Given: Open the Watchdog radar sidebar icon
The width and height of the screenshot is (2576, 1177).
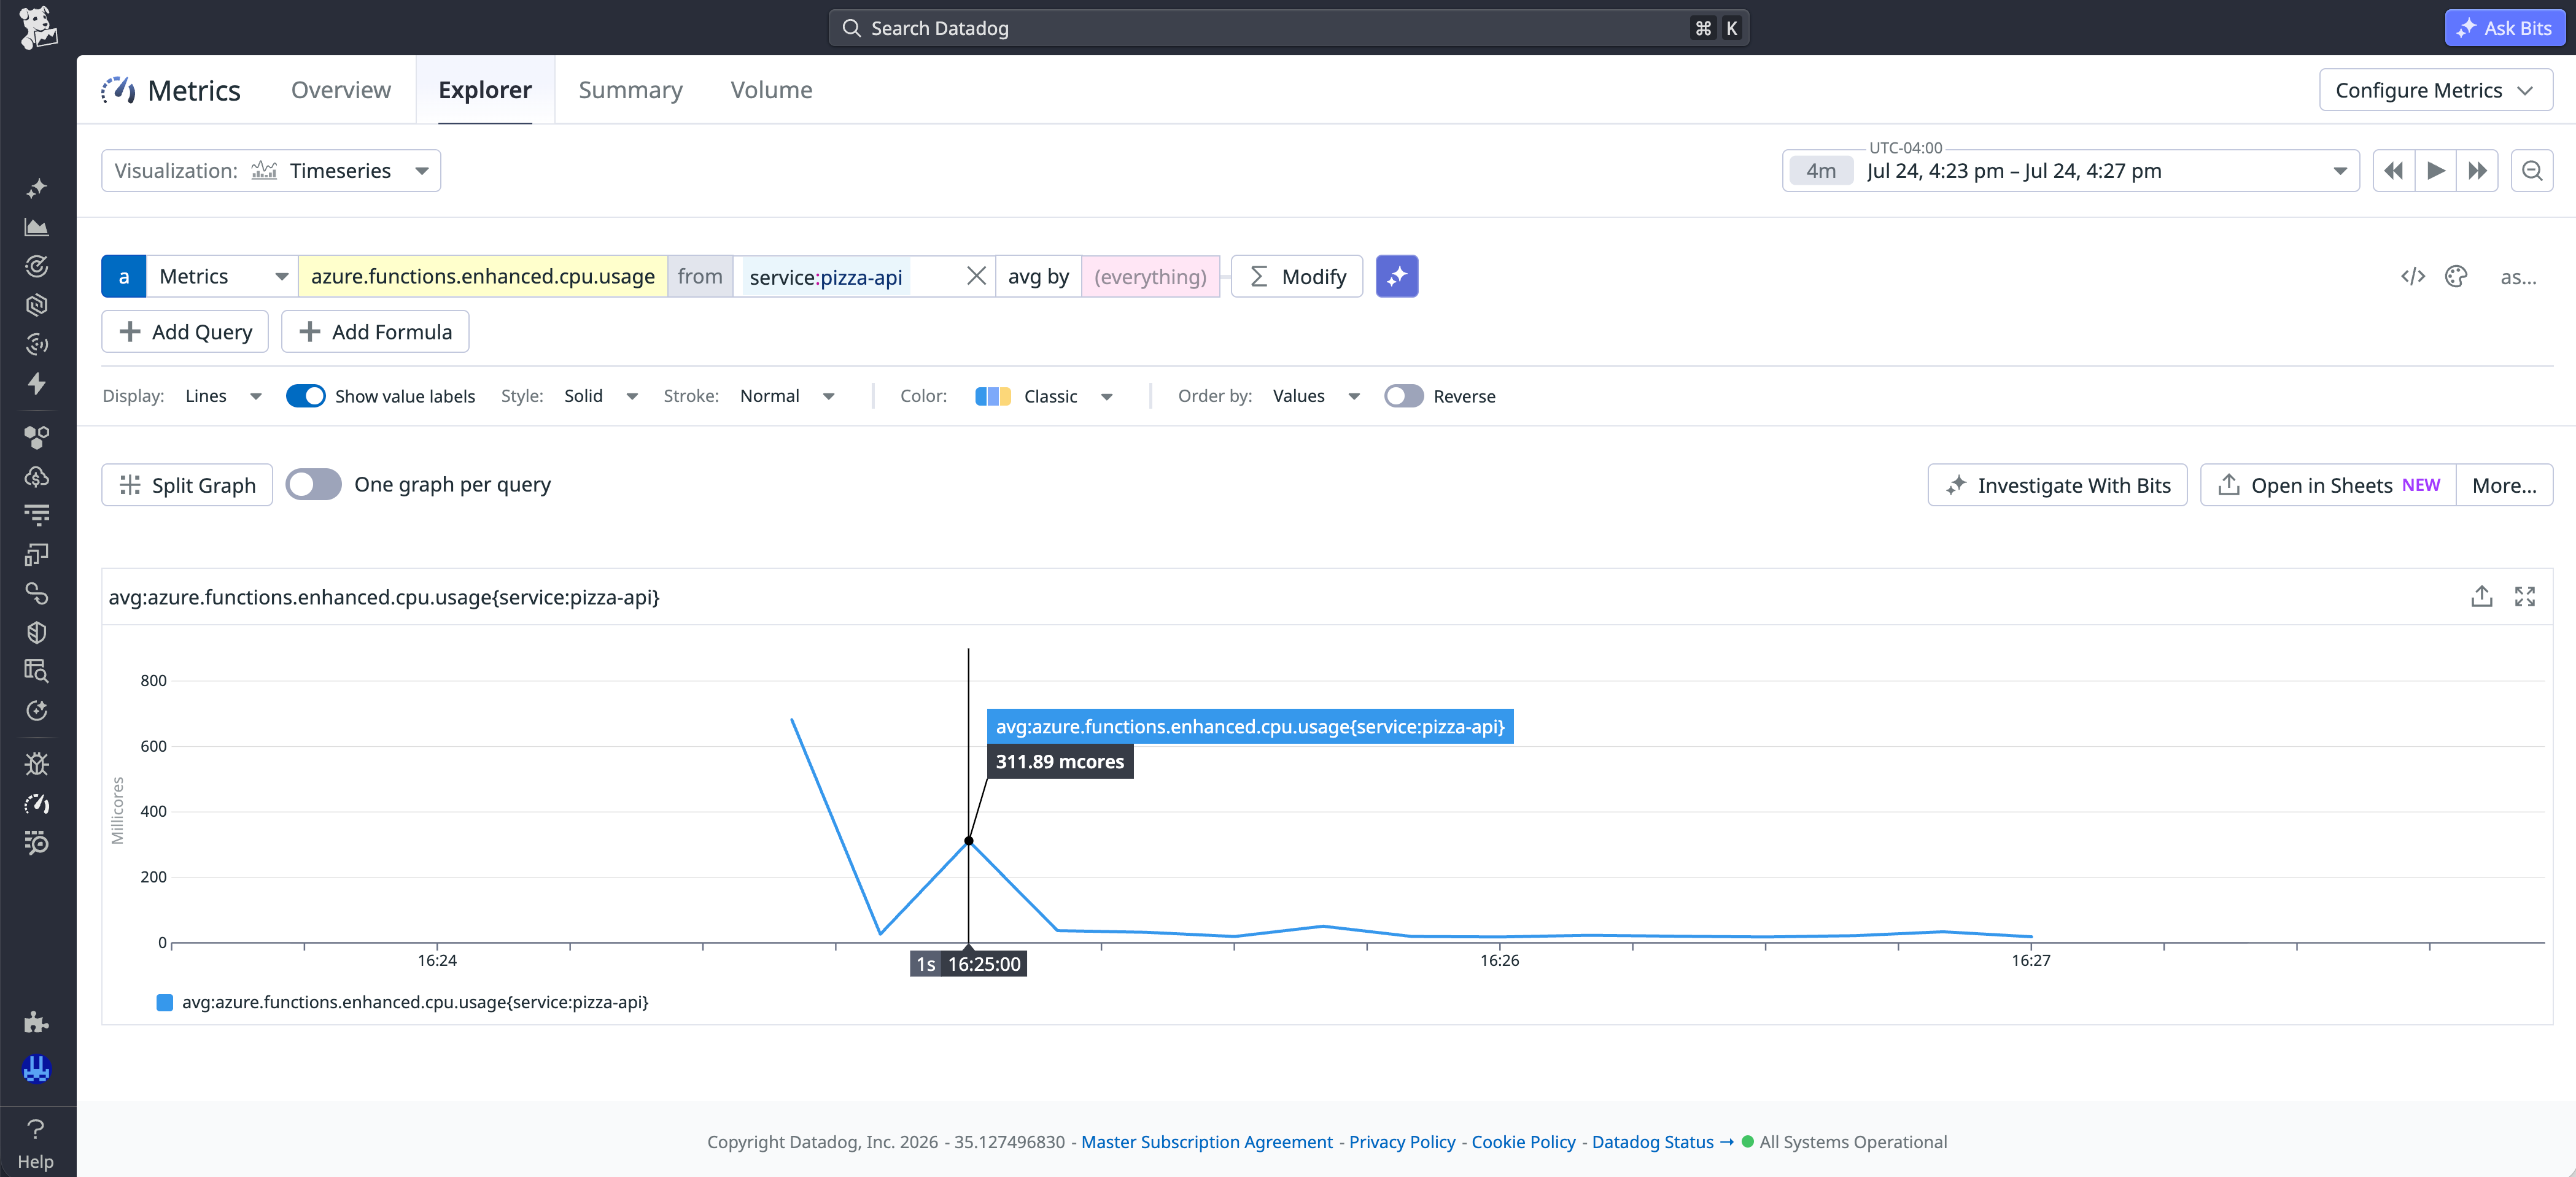Looking at the screenshot, I should pyautogui.click(x=37, y=266).
